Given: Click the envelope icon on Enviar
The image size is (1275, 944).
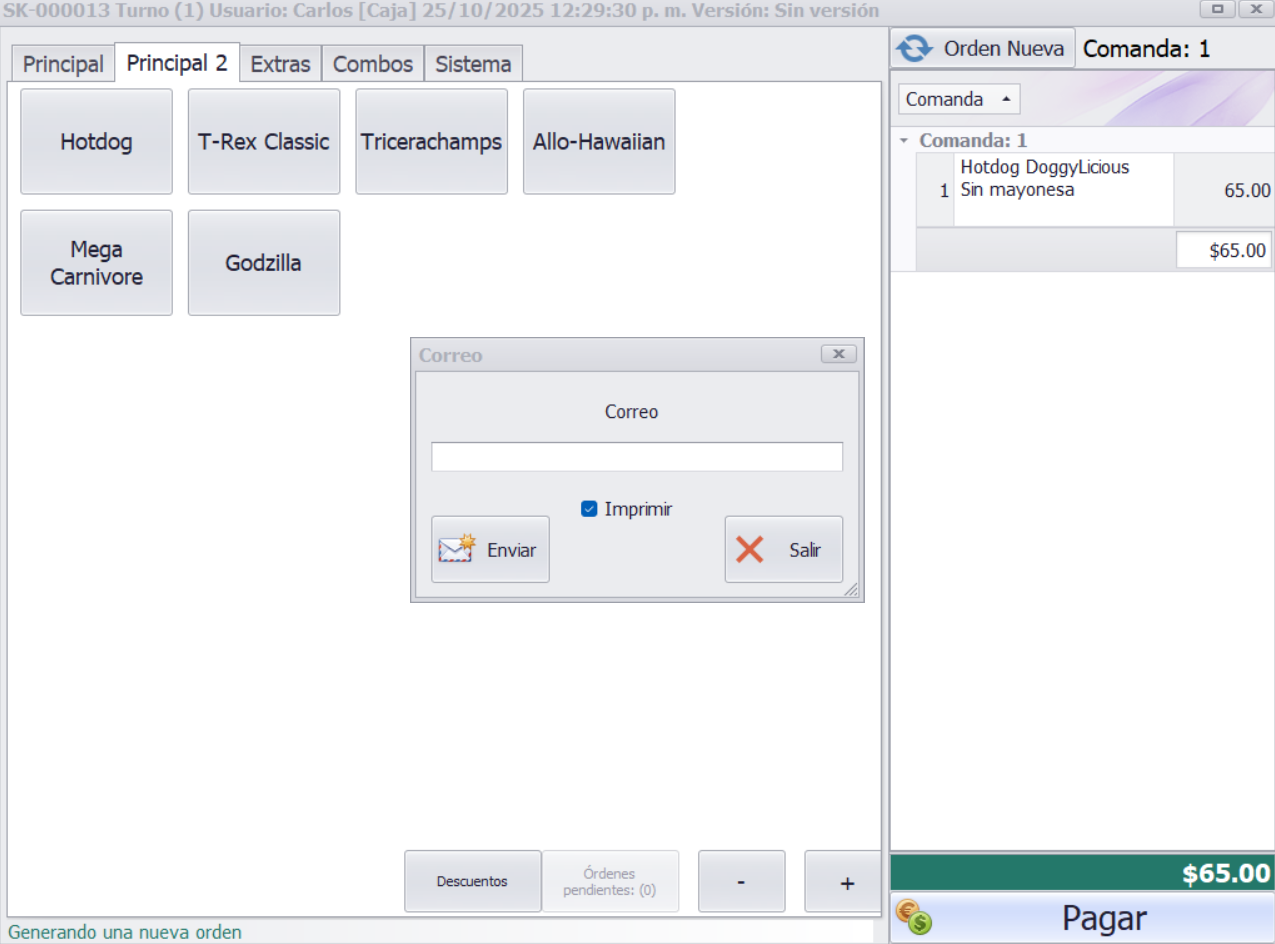Looking at the screenshot, I should [456, 549].
